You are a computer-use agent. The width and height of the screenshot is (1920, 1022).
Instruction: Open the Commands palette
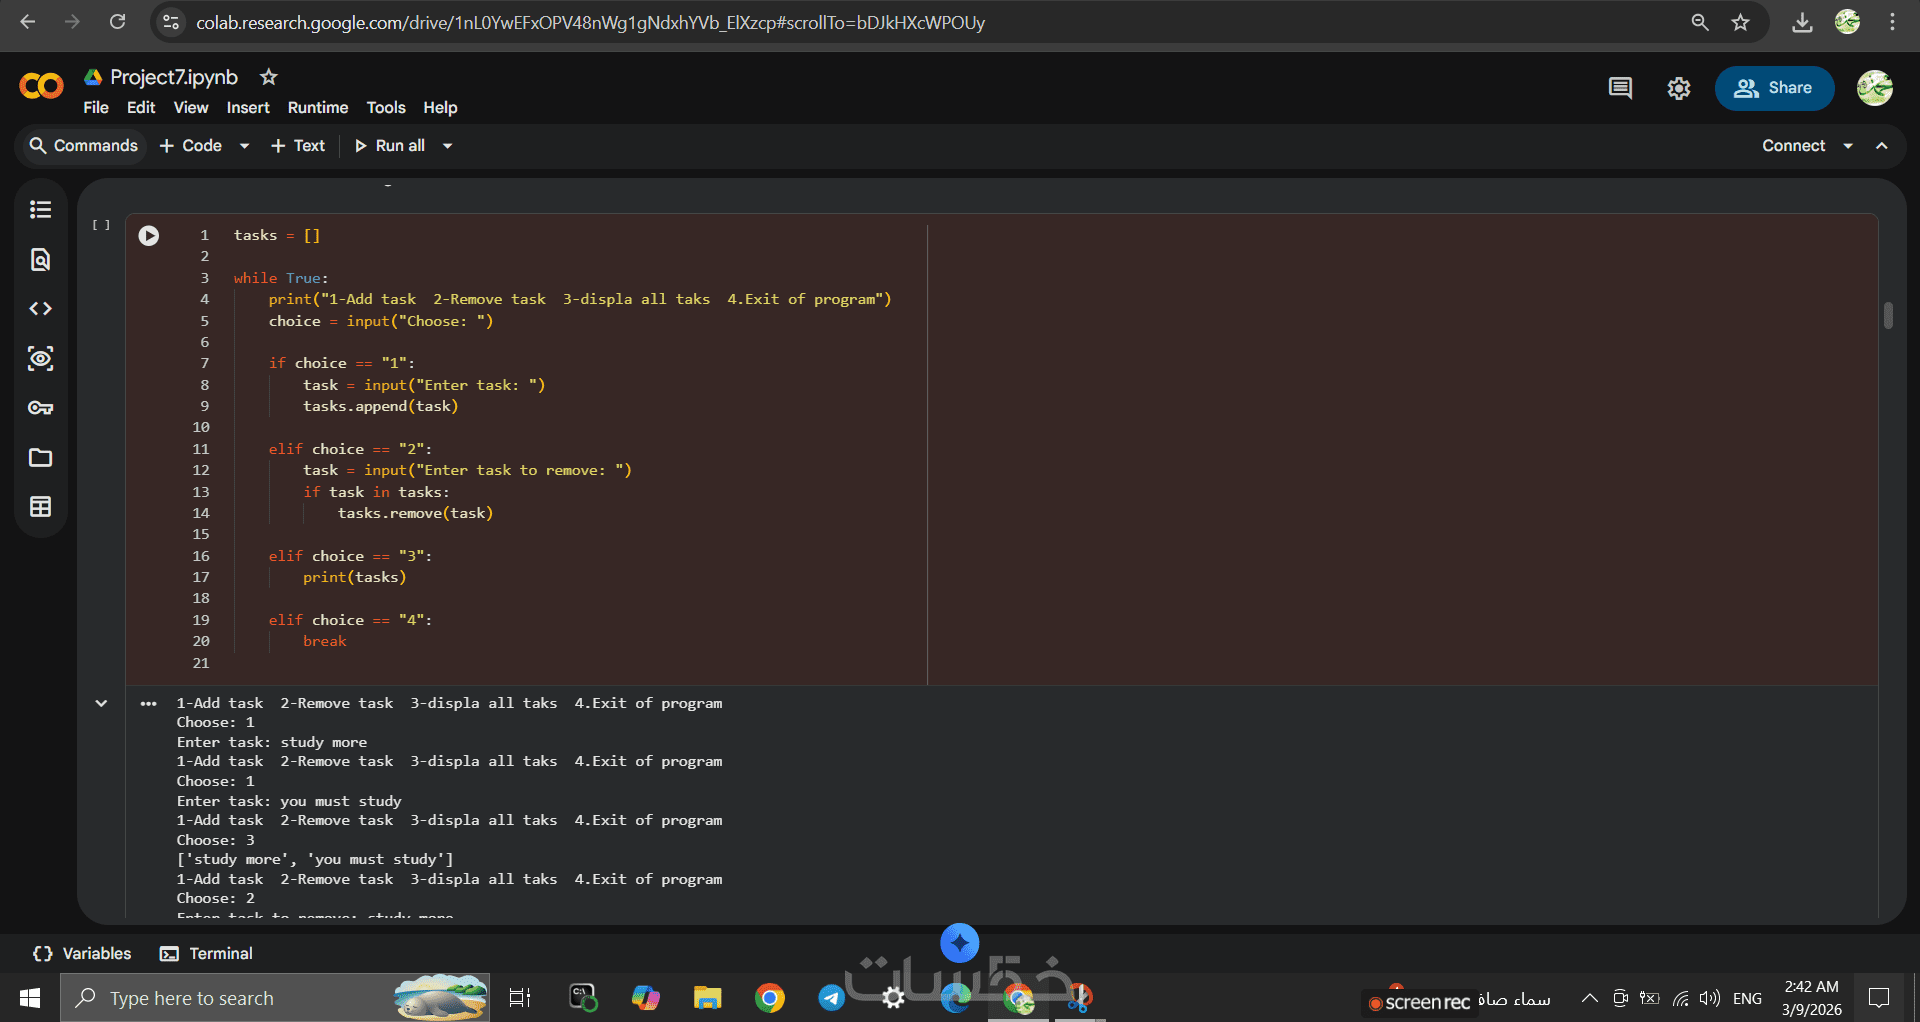click(x=84, y=146)
